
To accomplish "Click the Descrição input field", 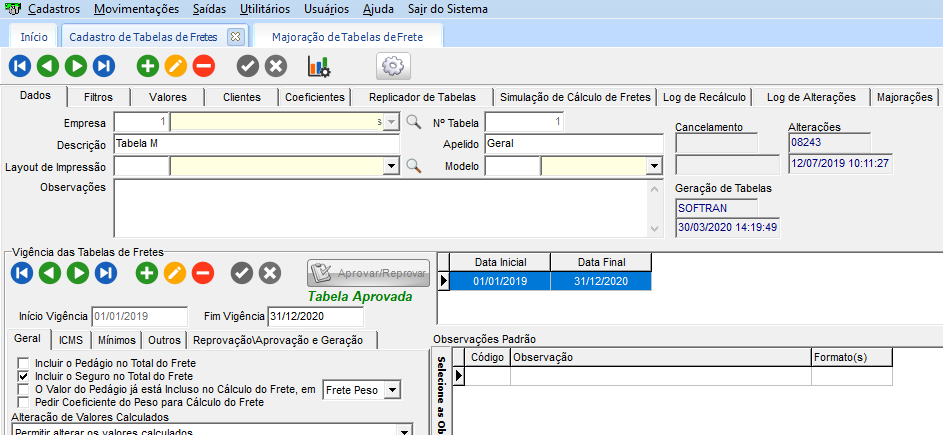I will [257, 144].
